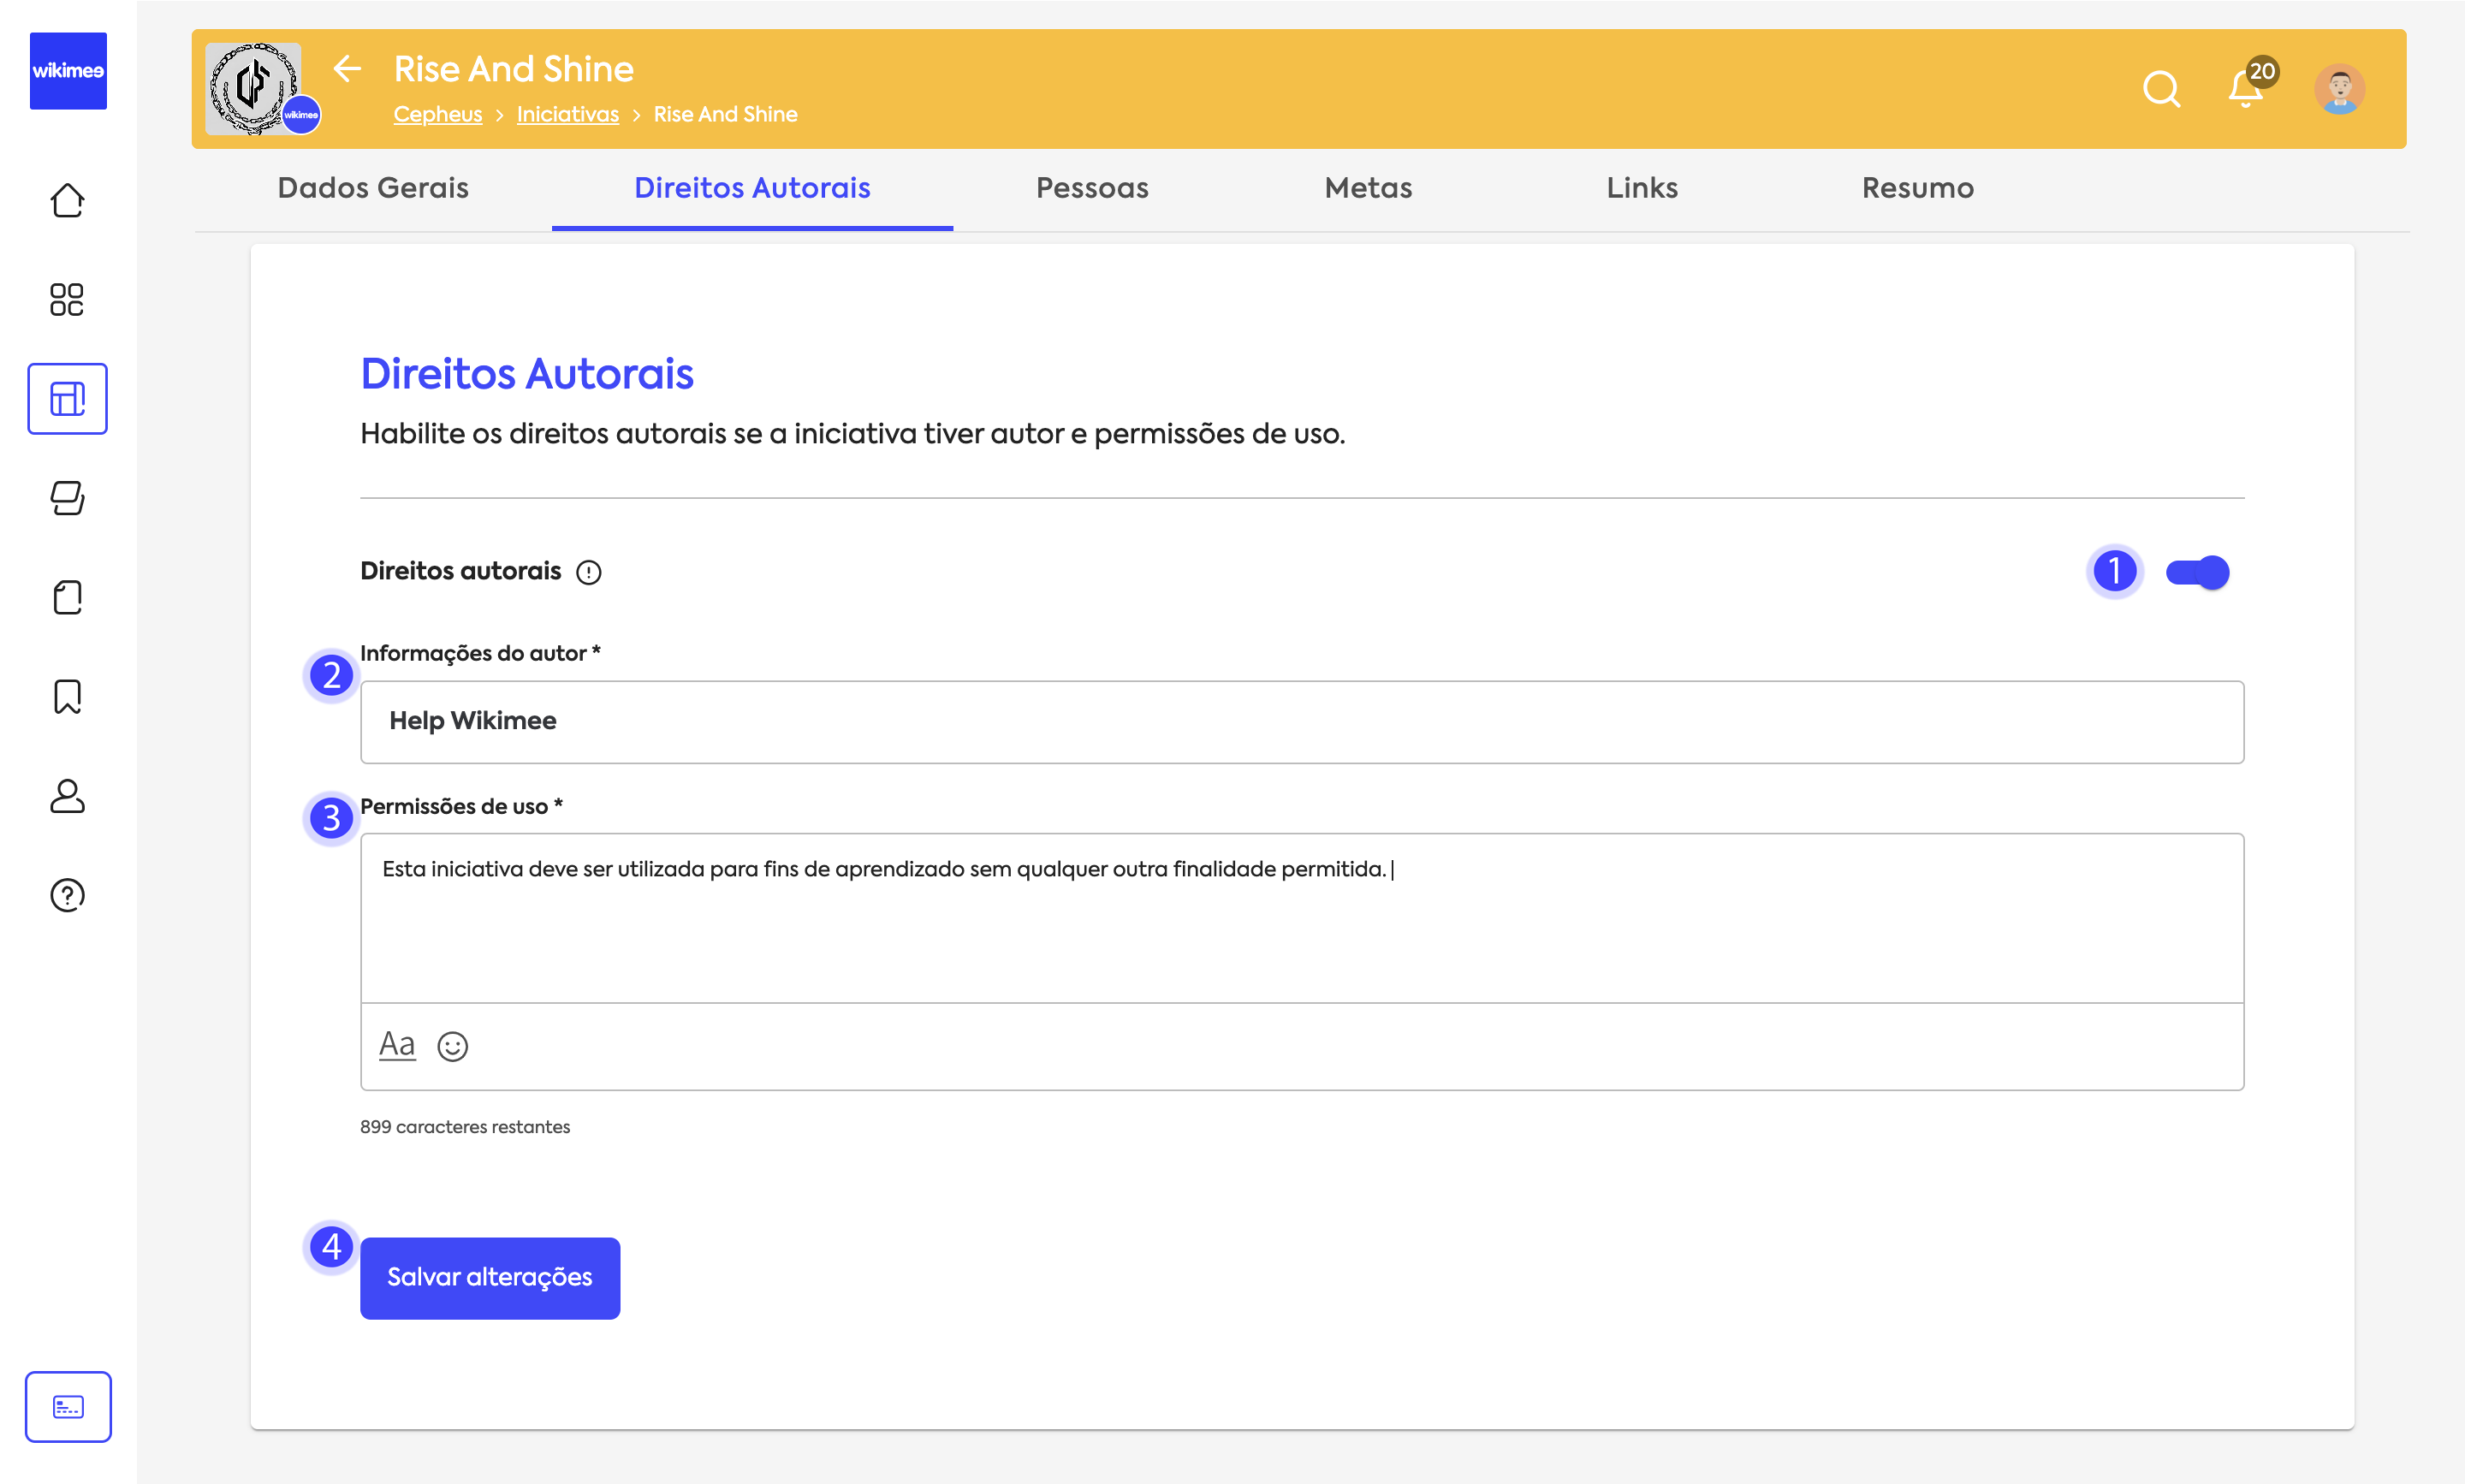The height and width of the screenshot is (1484, 2465).
Task: Switch to the Pessoas tab
Action: click(x=1092, y=188)
